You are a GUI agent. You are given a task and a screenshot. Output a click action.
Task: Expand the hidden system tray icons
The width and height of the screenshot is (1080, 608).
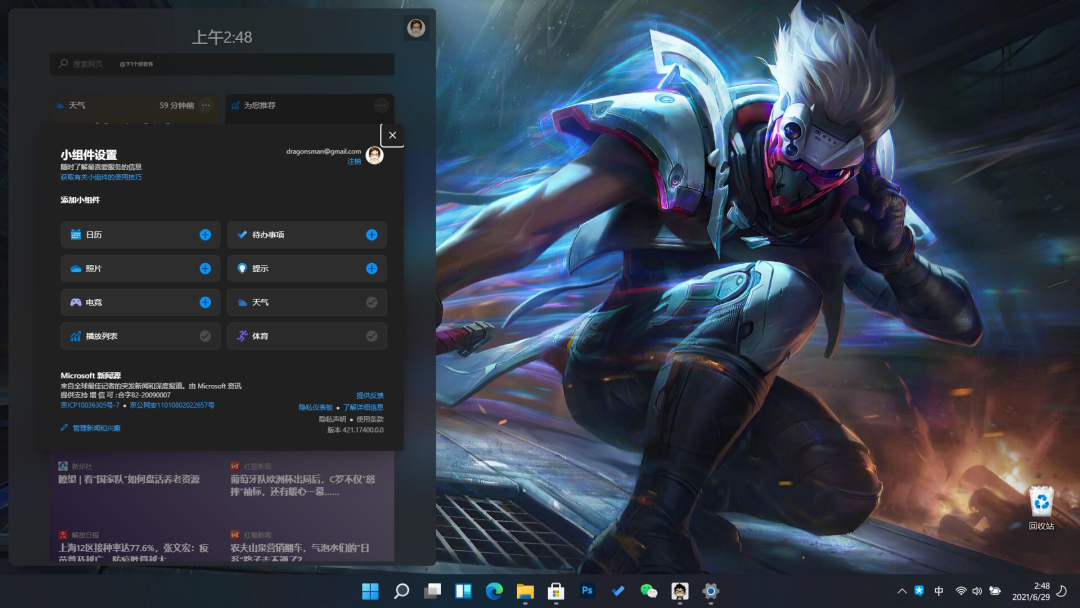(902, 591)
